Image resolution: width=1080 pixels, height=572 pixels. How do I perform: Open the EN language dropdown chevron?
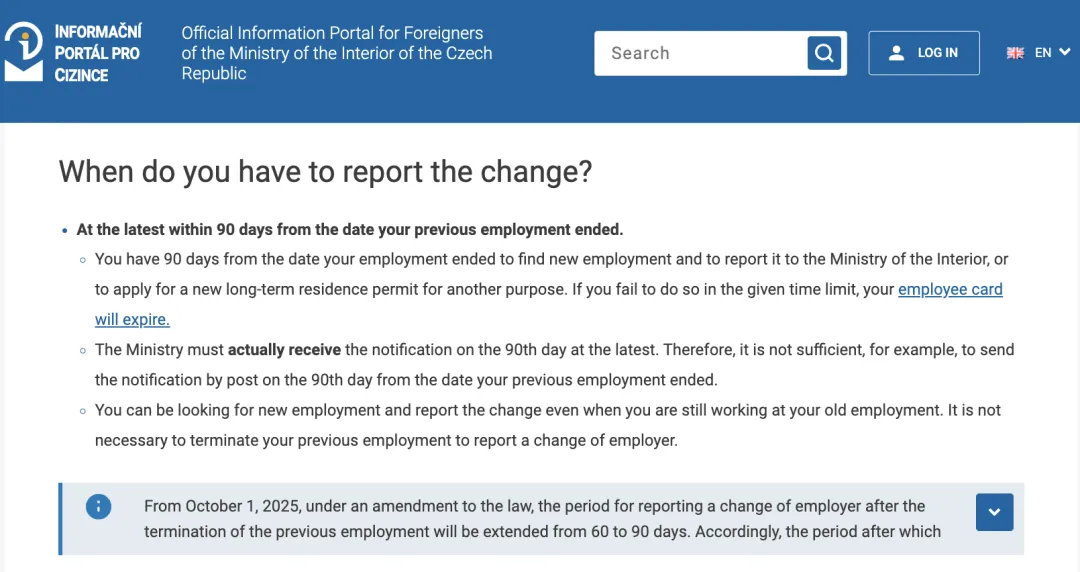click(1065, 52)
